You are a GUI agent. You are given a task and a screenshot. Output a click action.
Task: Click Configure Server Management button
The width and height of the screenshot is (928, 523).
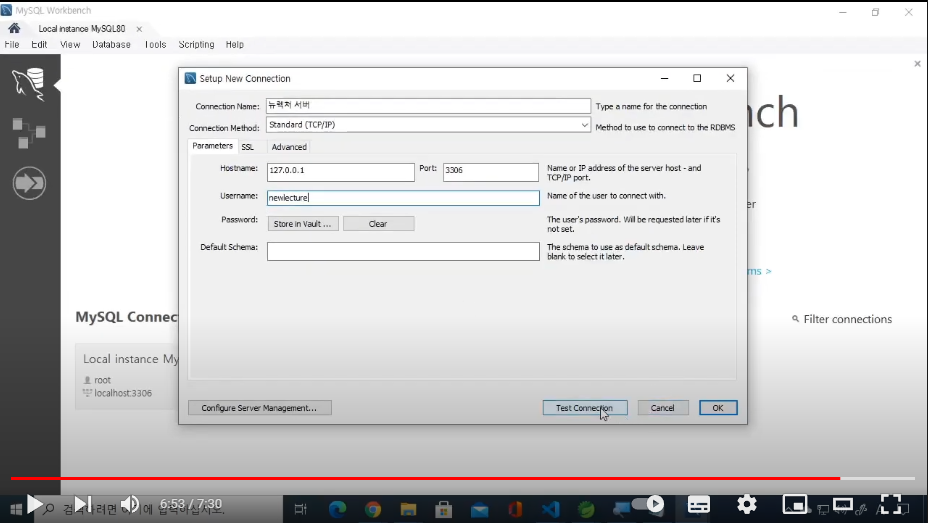click(259, 408)
